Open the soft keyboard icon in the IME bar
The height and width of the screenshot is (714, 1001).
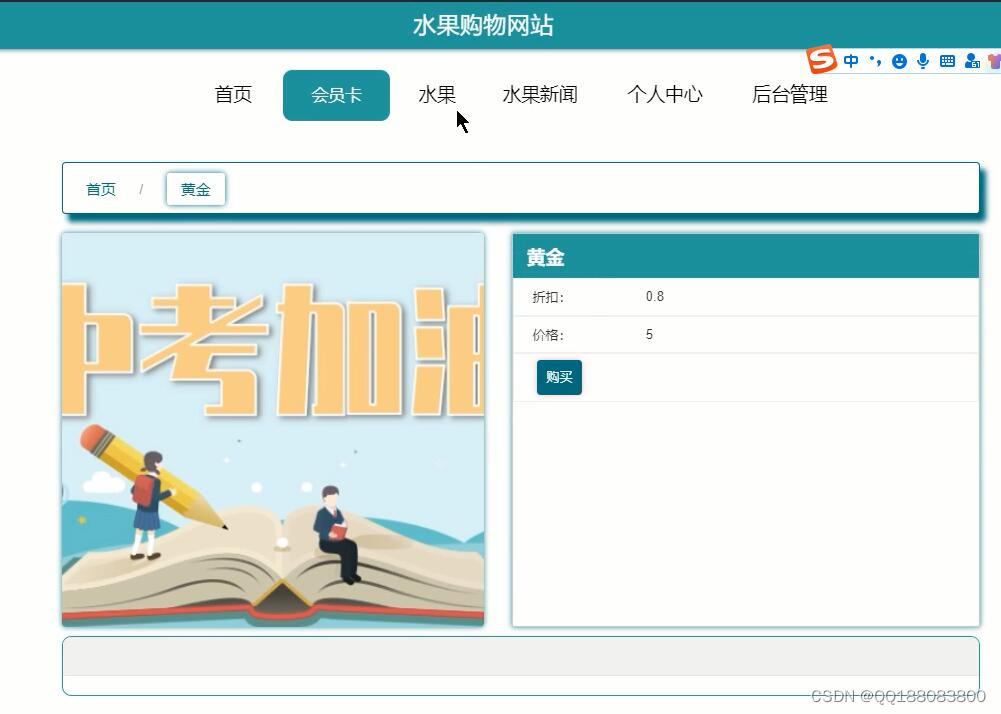[x=947, y=61]
